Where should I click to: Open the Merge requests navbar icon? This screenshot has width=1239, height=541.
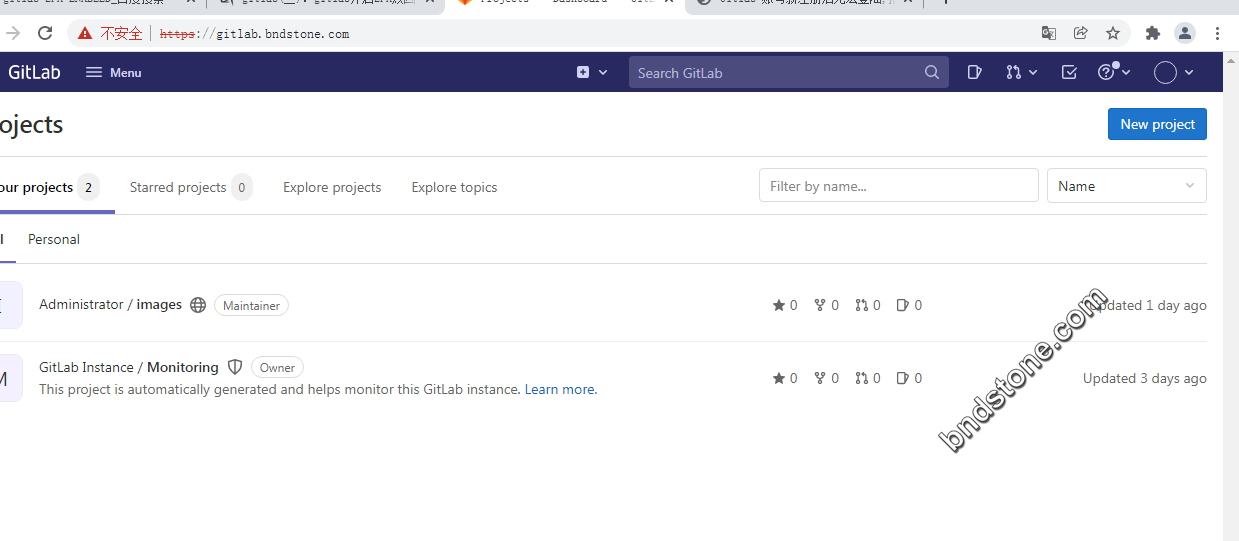click(1014, 72)
